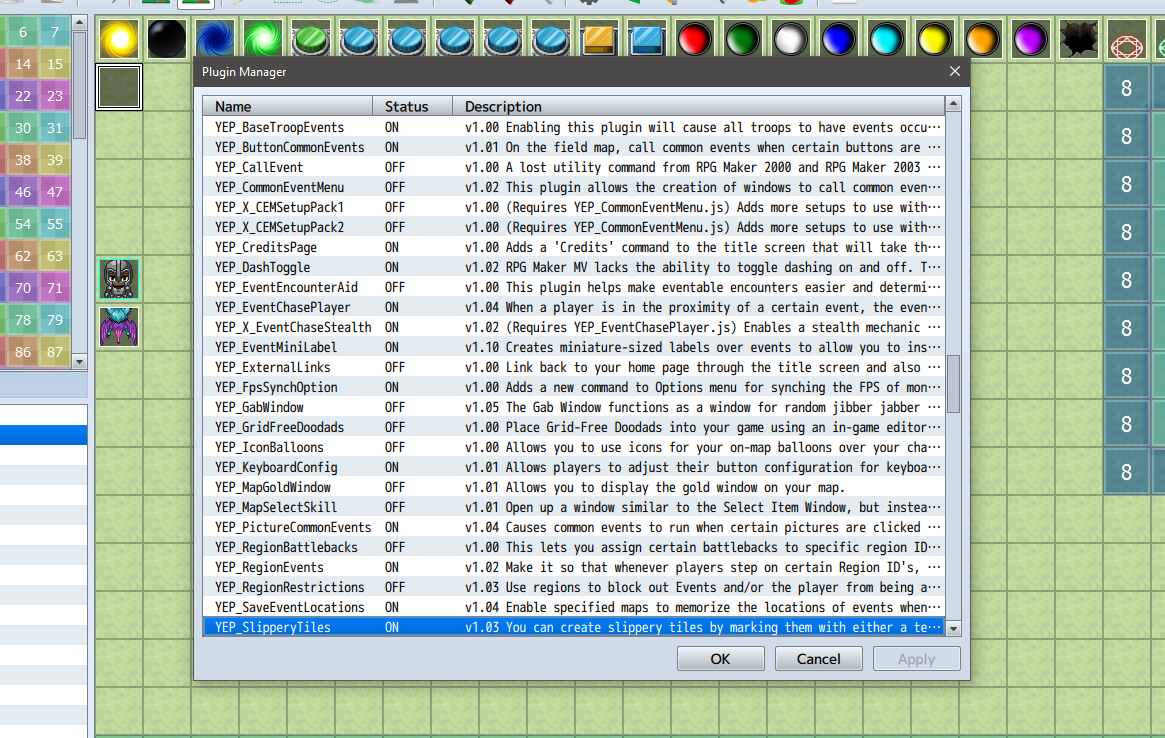The width and height of the screenshot is (1165, 738).
Task: Select the yellow orb event icon
Action: (934, 39)
